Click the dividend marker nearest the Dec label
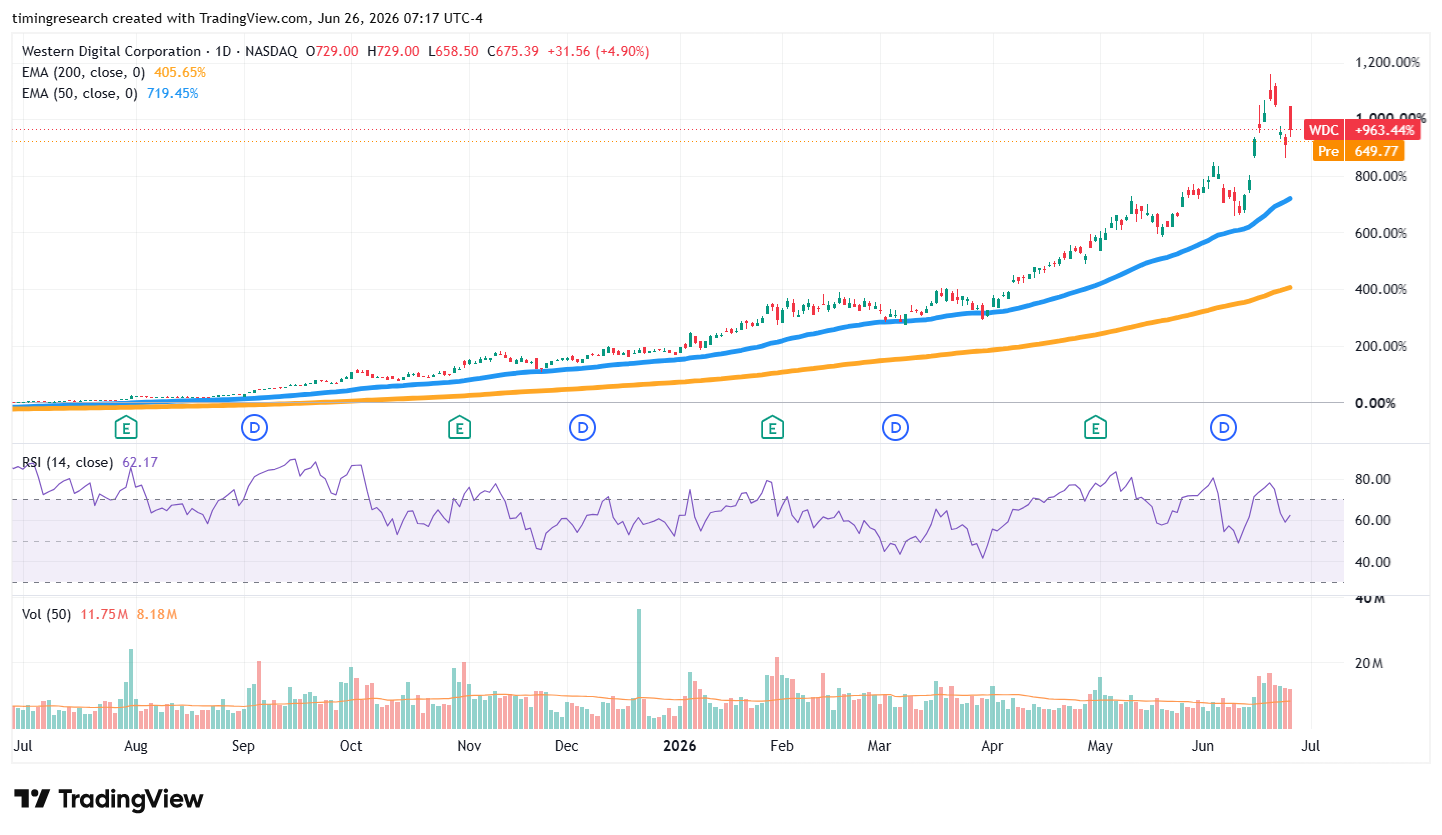This screenshot has height=835, width=1442. click(x=582, y=428)
